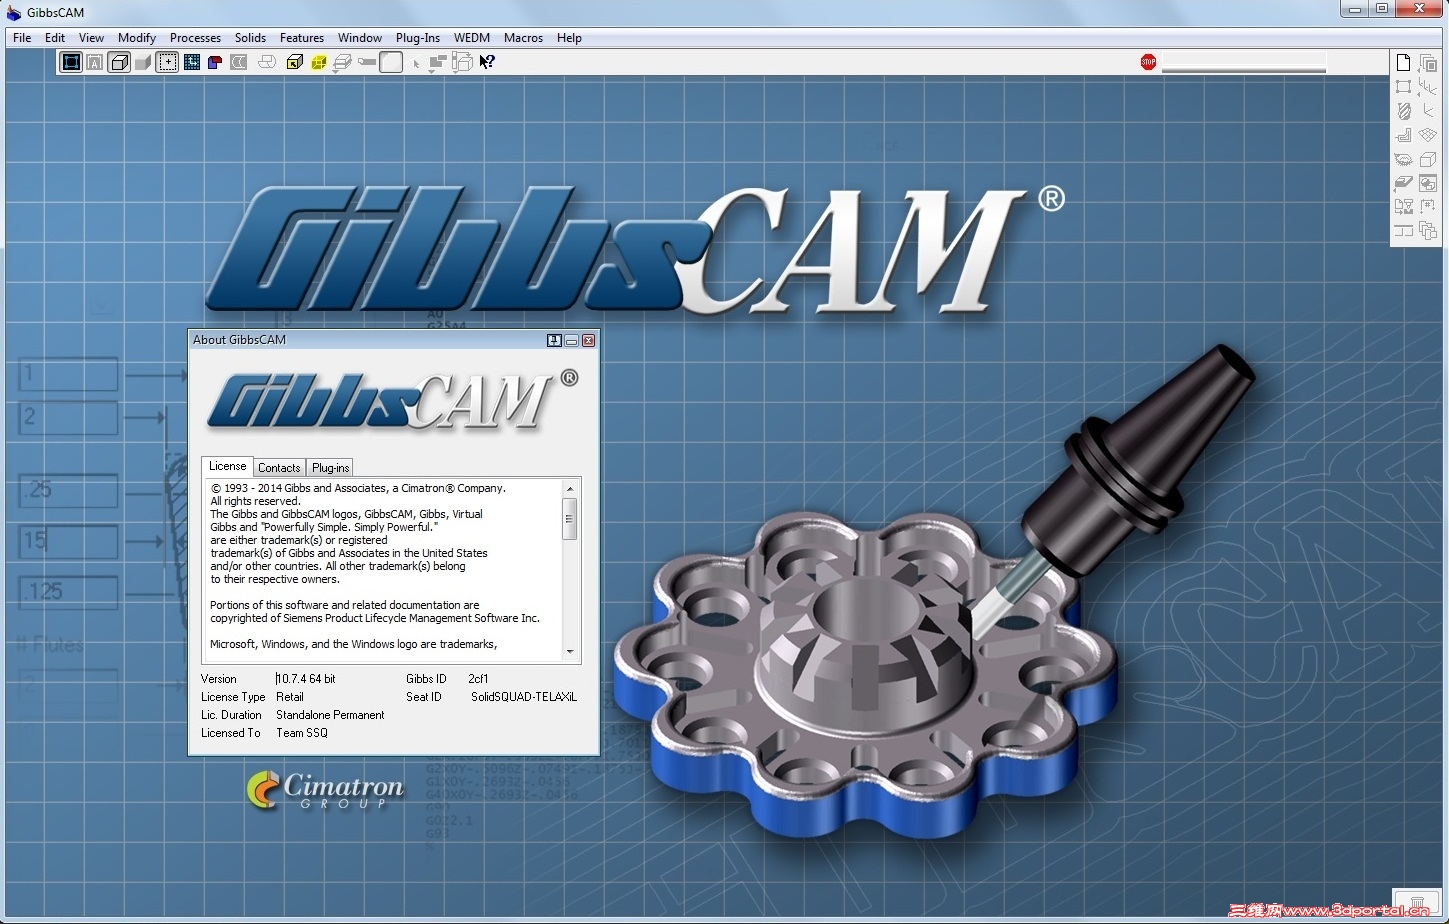Switch to the Contacts tab

[279, 467]
